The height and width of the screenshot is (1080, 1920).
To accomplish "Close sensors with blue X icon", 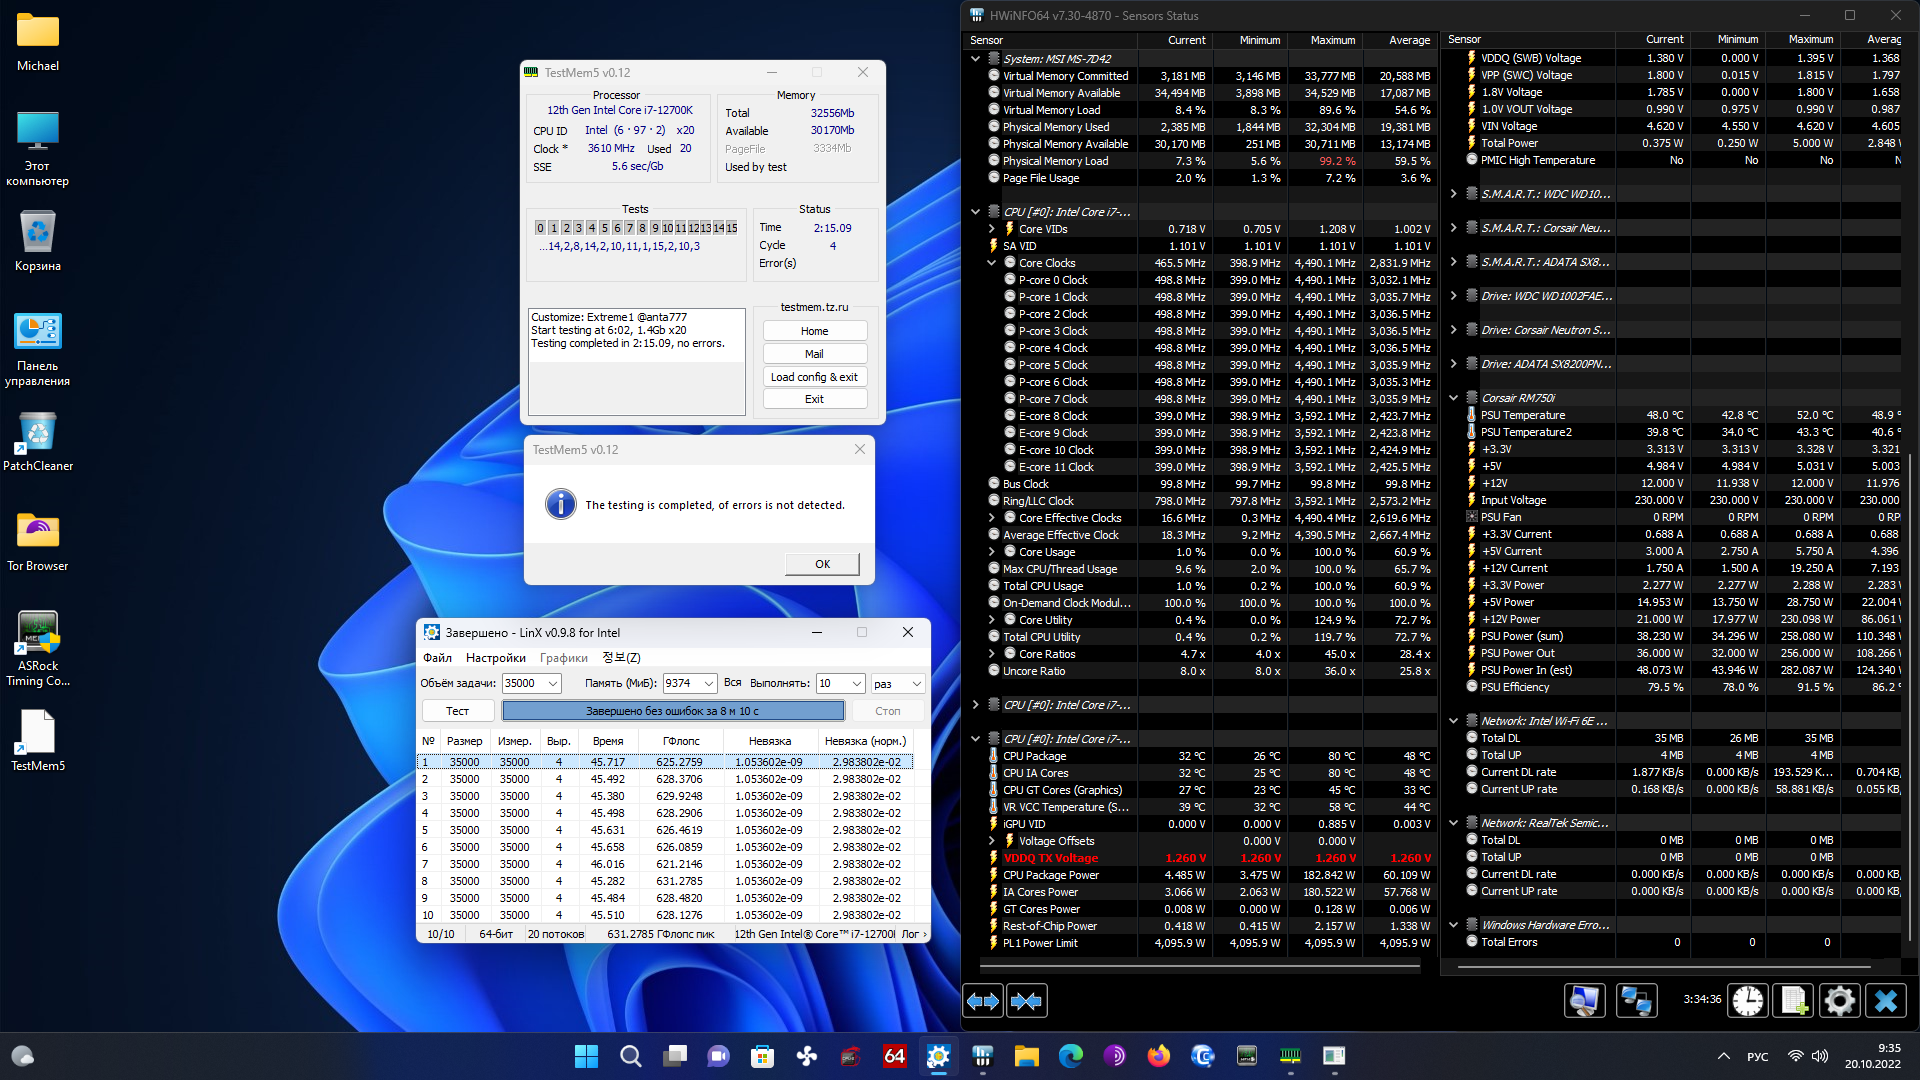I will [x=1886, y=1001].
